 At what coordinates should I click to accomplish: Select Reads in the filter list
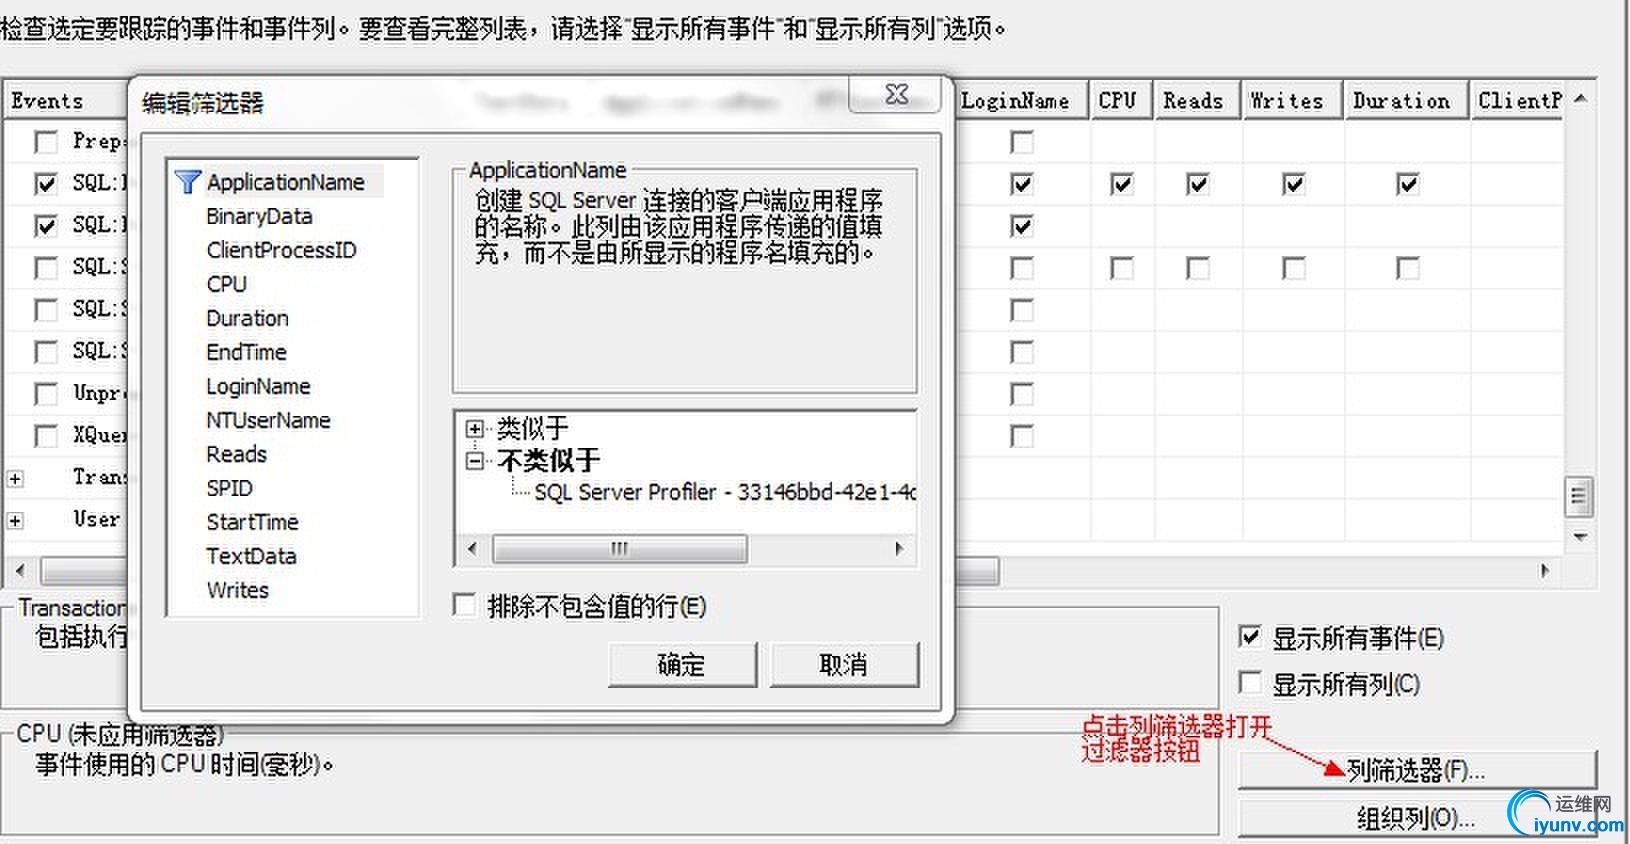[x=236, y=454]
